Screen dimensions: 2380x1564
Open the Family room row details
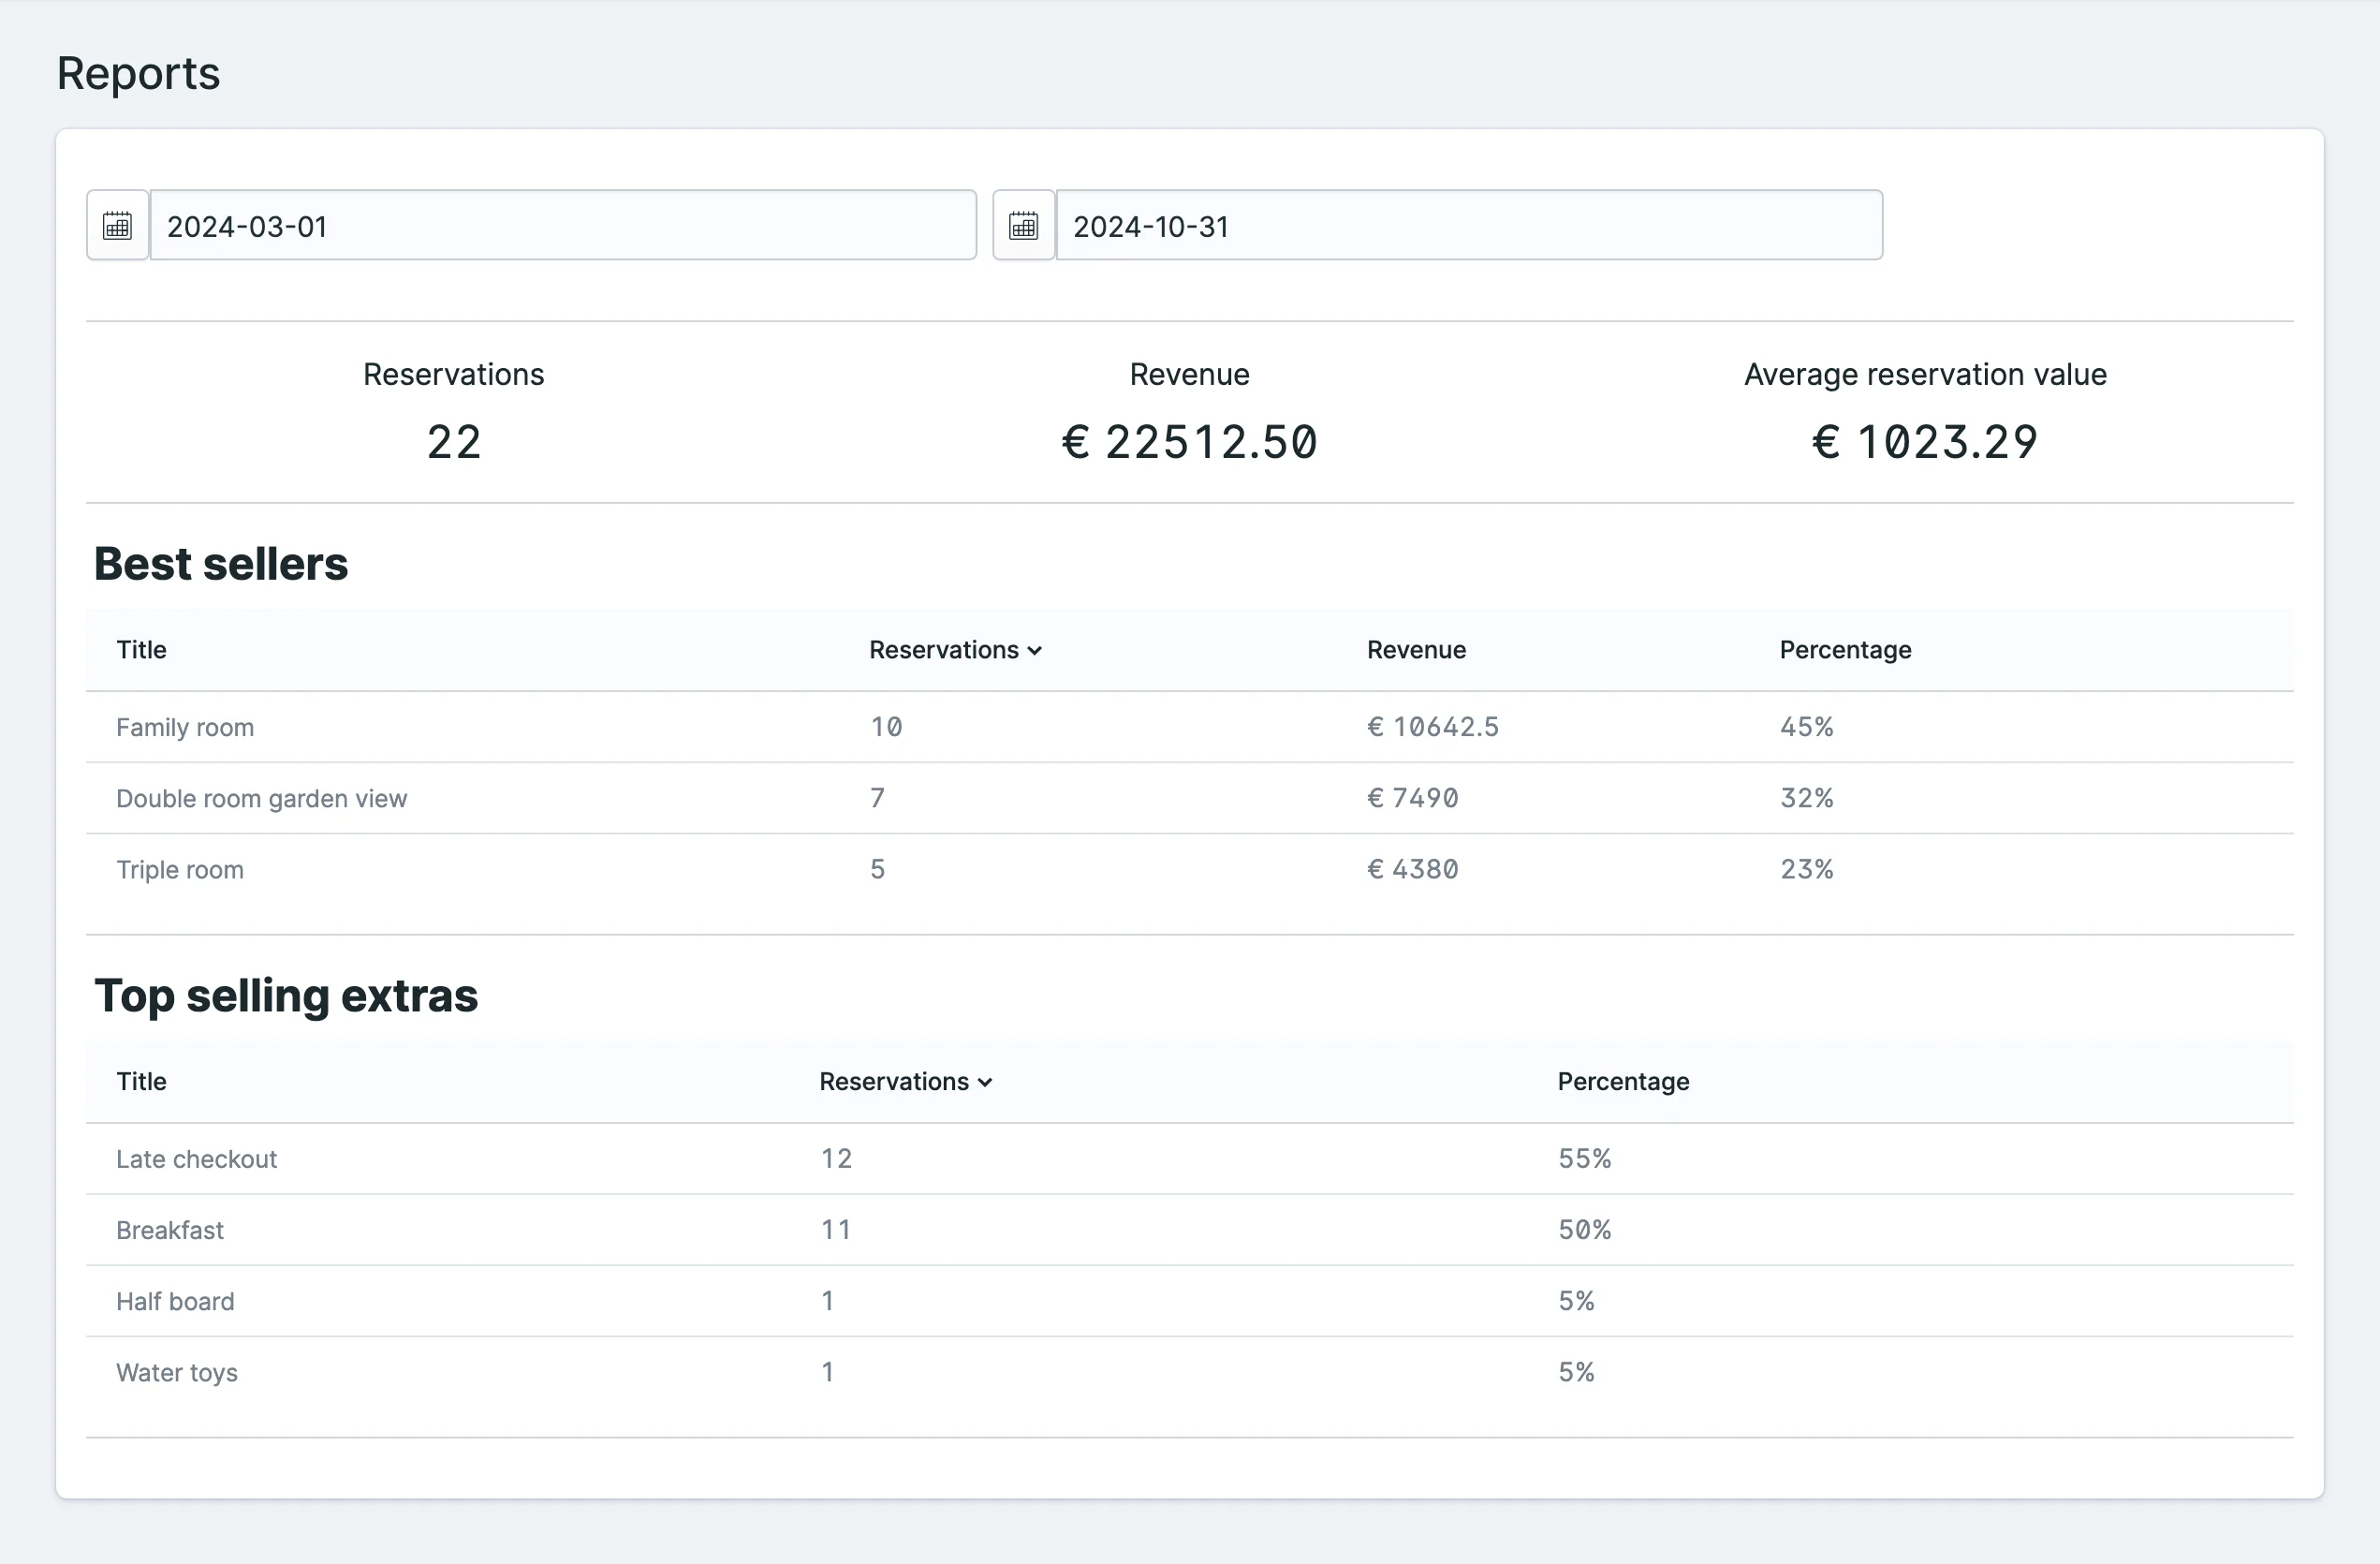pyautogui.click(x=185, y=727)
